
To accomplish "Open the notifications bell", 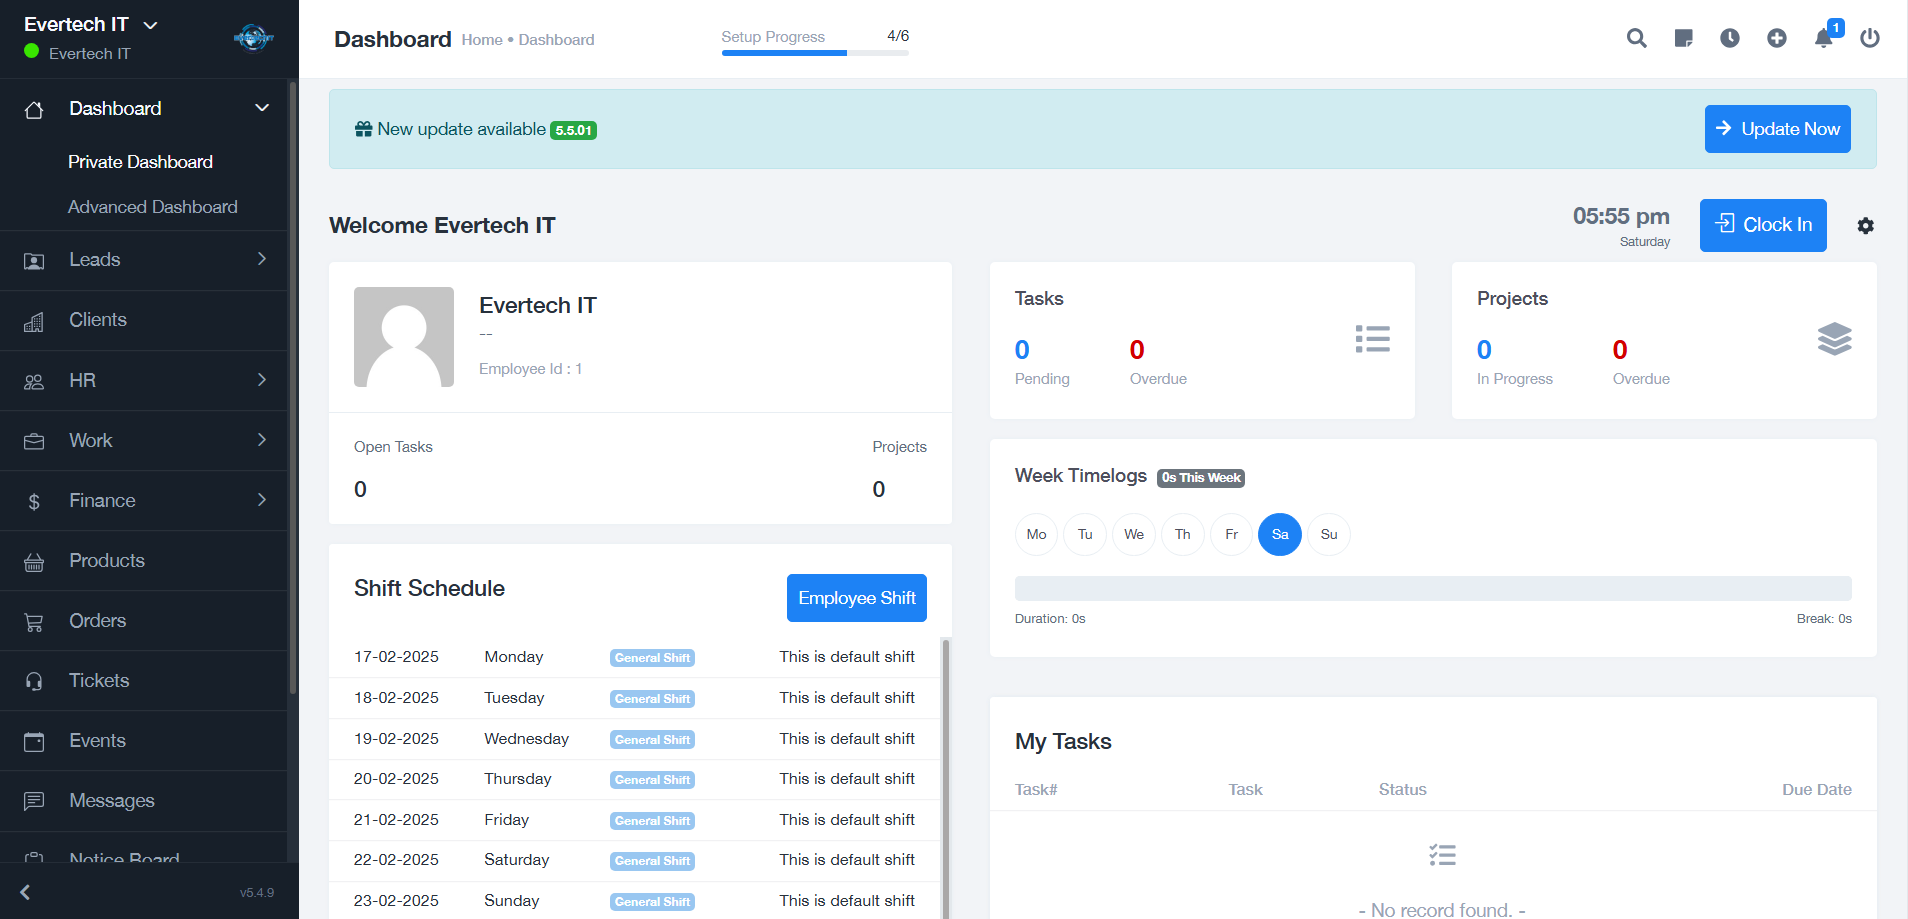I will coord(1823,38).
